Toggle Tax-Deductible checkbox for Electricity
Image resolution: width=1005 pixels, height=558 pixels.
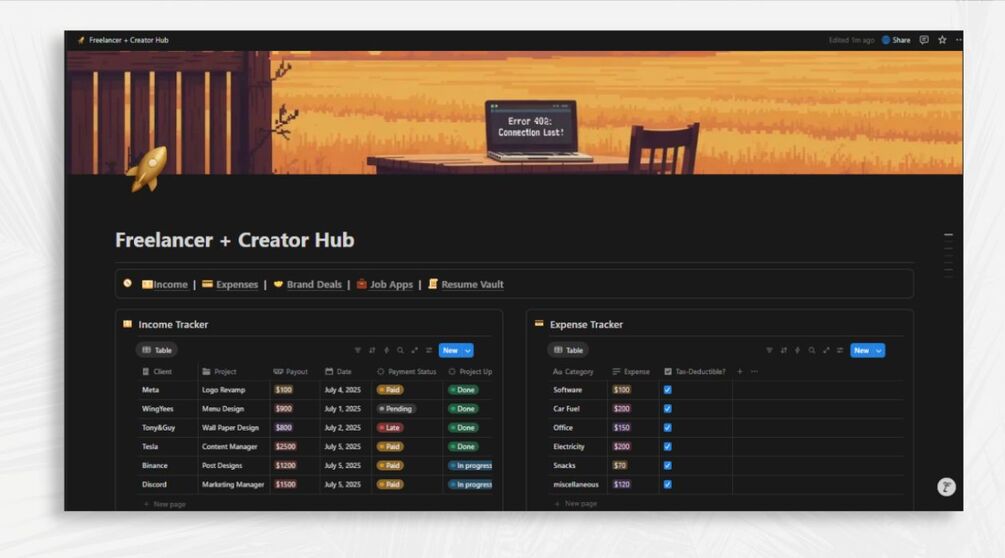667,447
